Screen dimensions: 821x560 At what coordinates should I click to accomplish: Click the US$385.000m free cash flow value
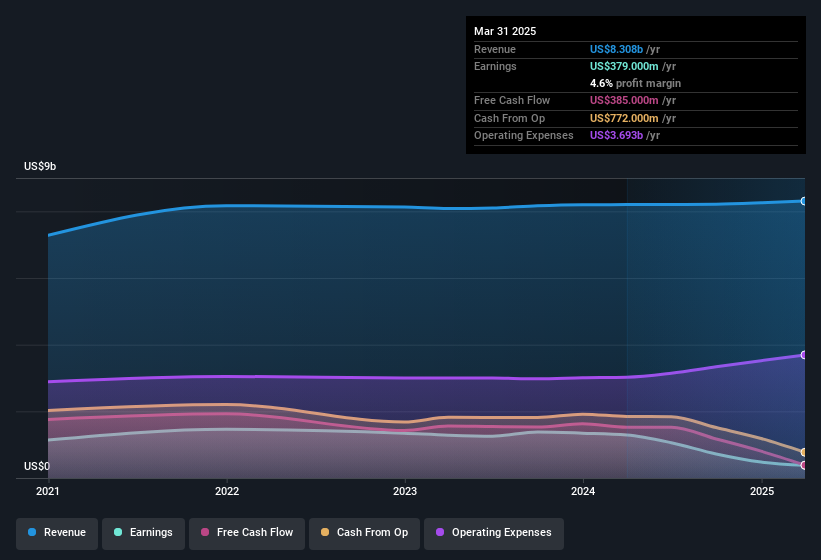(x=624, y=100)
